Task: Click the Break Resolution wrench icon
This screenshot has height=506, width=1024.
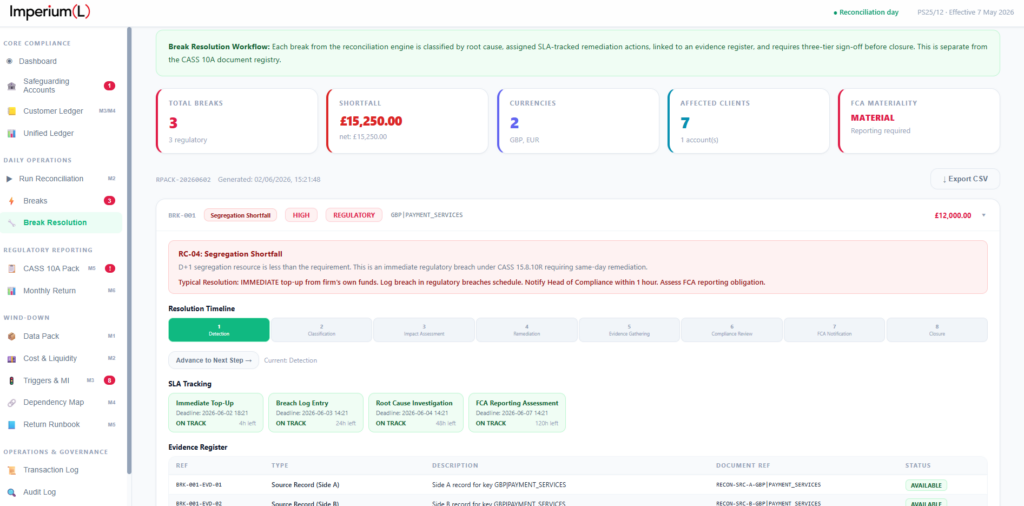Action: (11, 223)
